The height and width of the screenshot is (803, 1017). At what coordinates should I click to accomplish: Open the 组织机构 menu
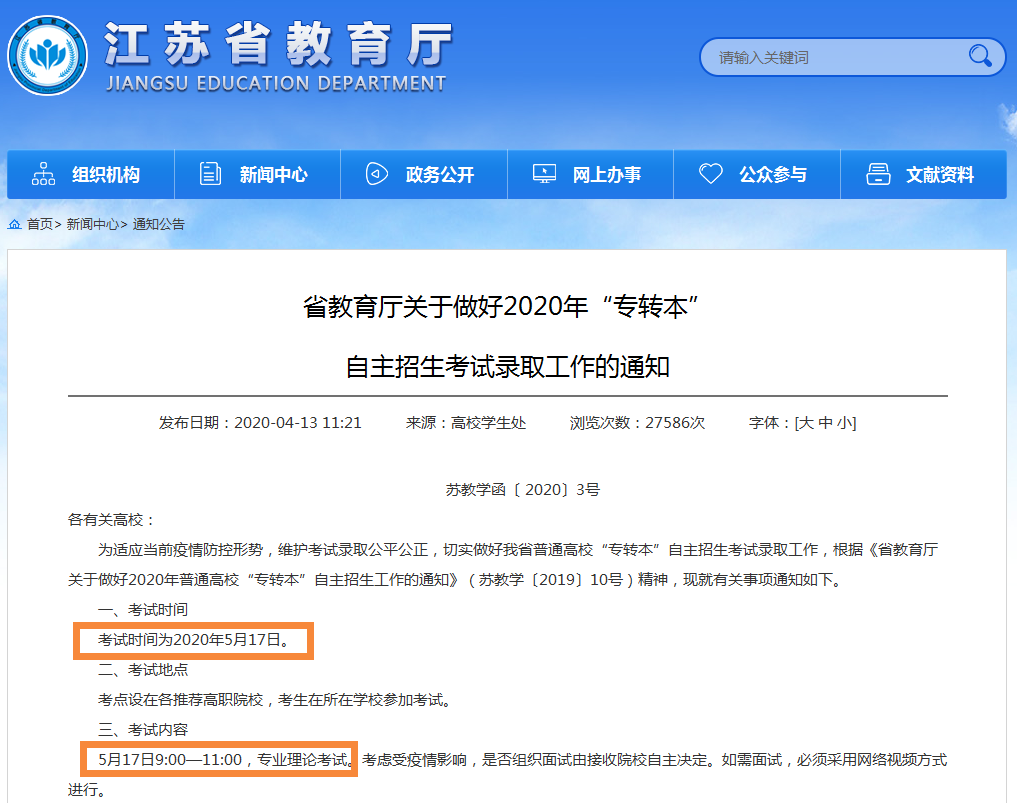click(105, 175)
